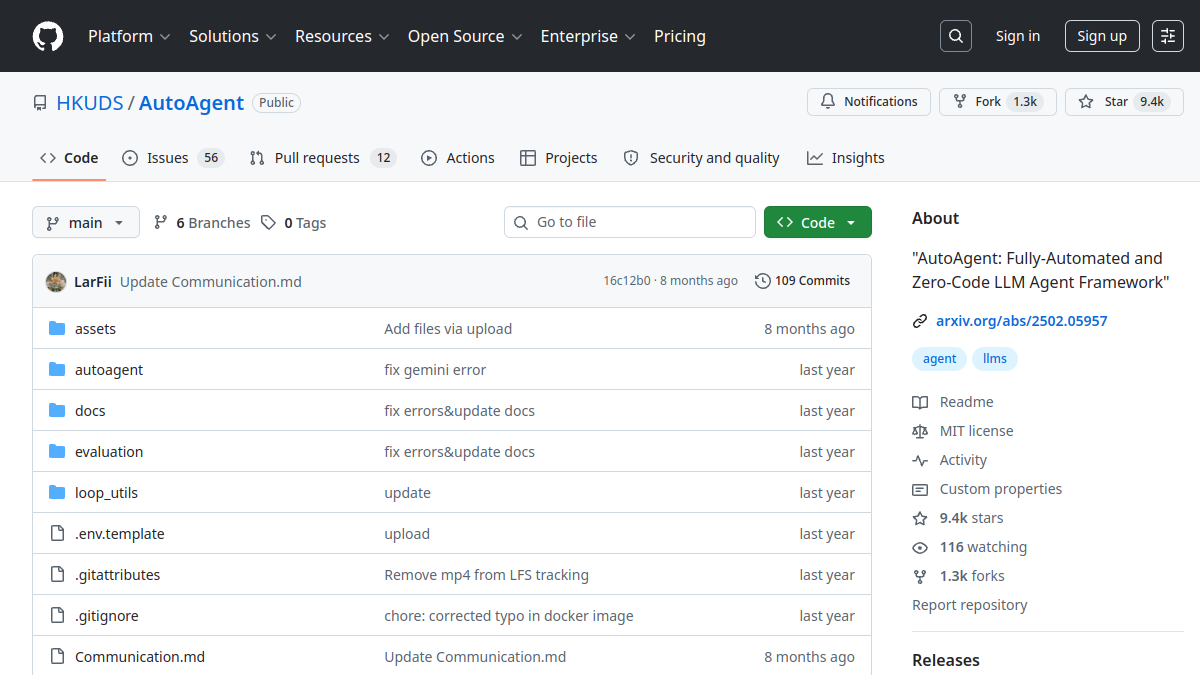The image size is (1200, 675).
Task: Click the Sign up button
Action: (x=1102, y=36)
